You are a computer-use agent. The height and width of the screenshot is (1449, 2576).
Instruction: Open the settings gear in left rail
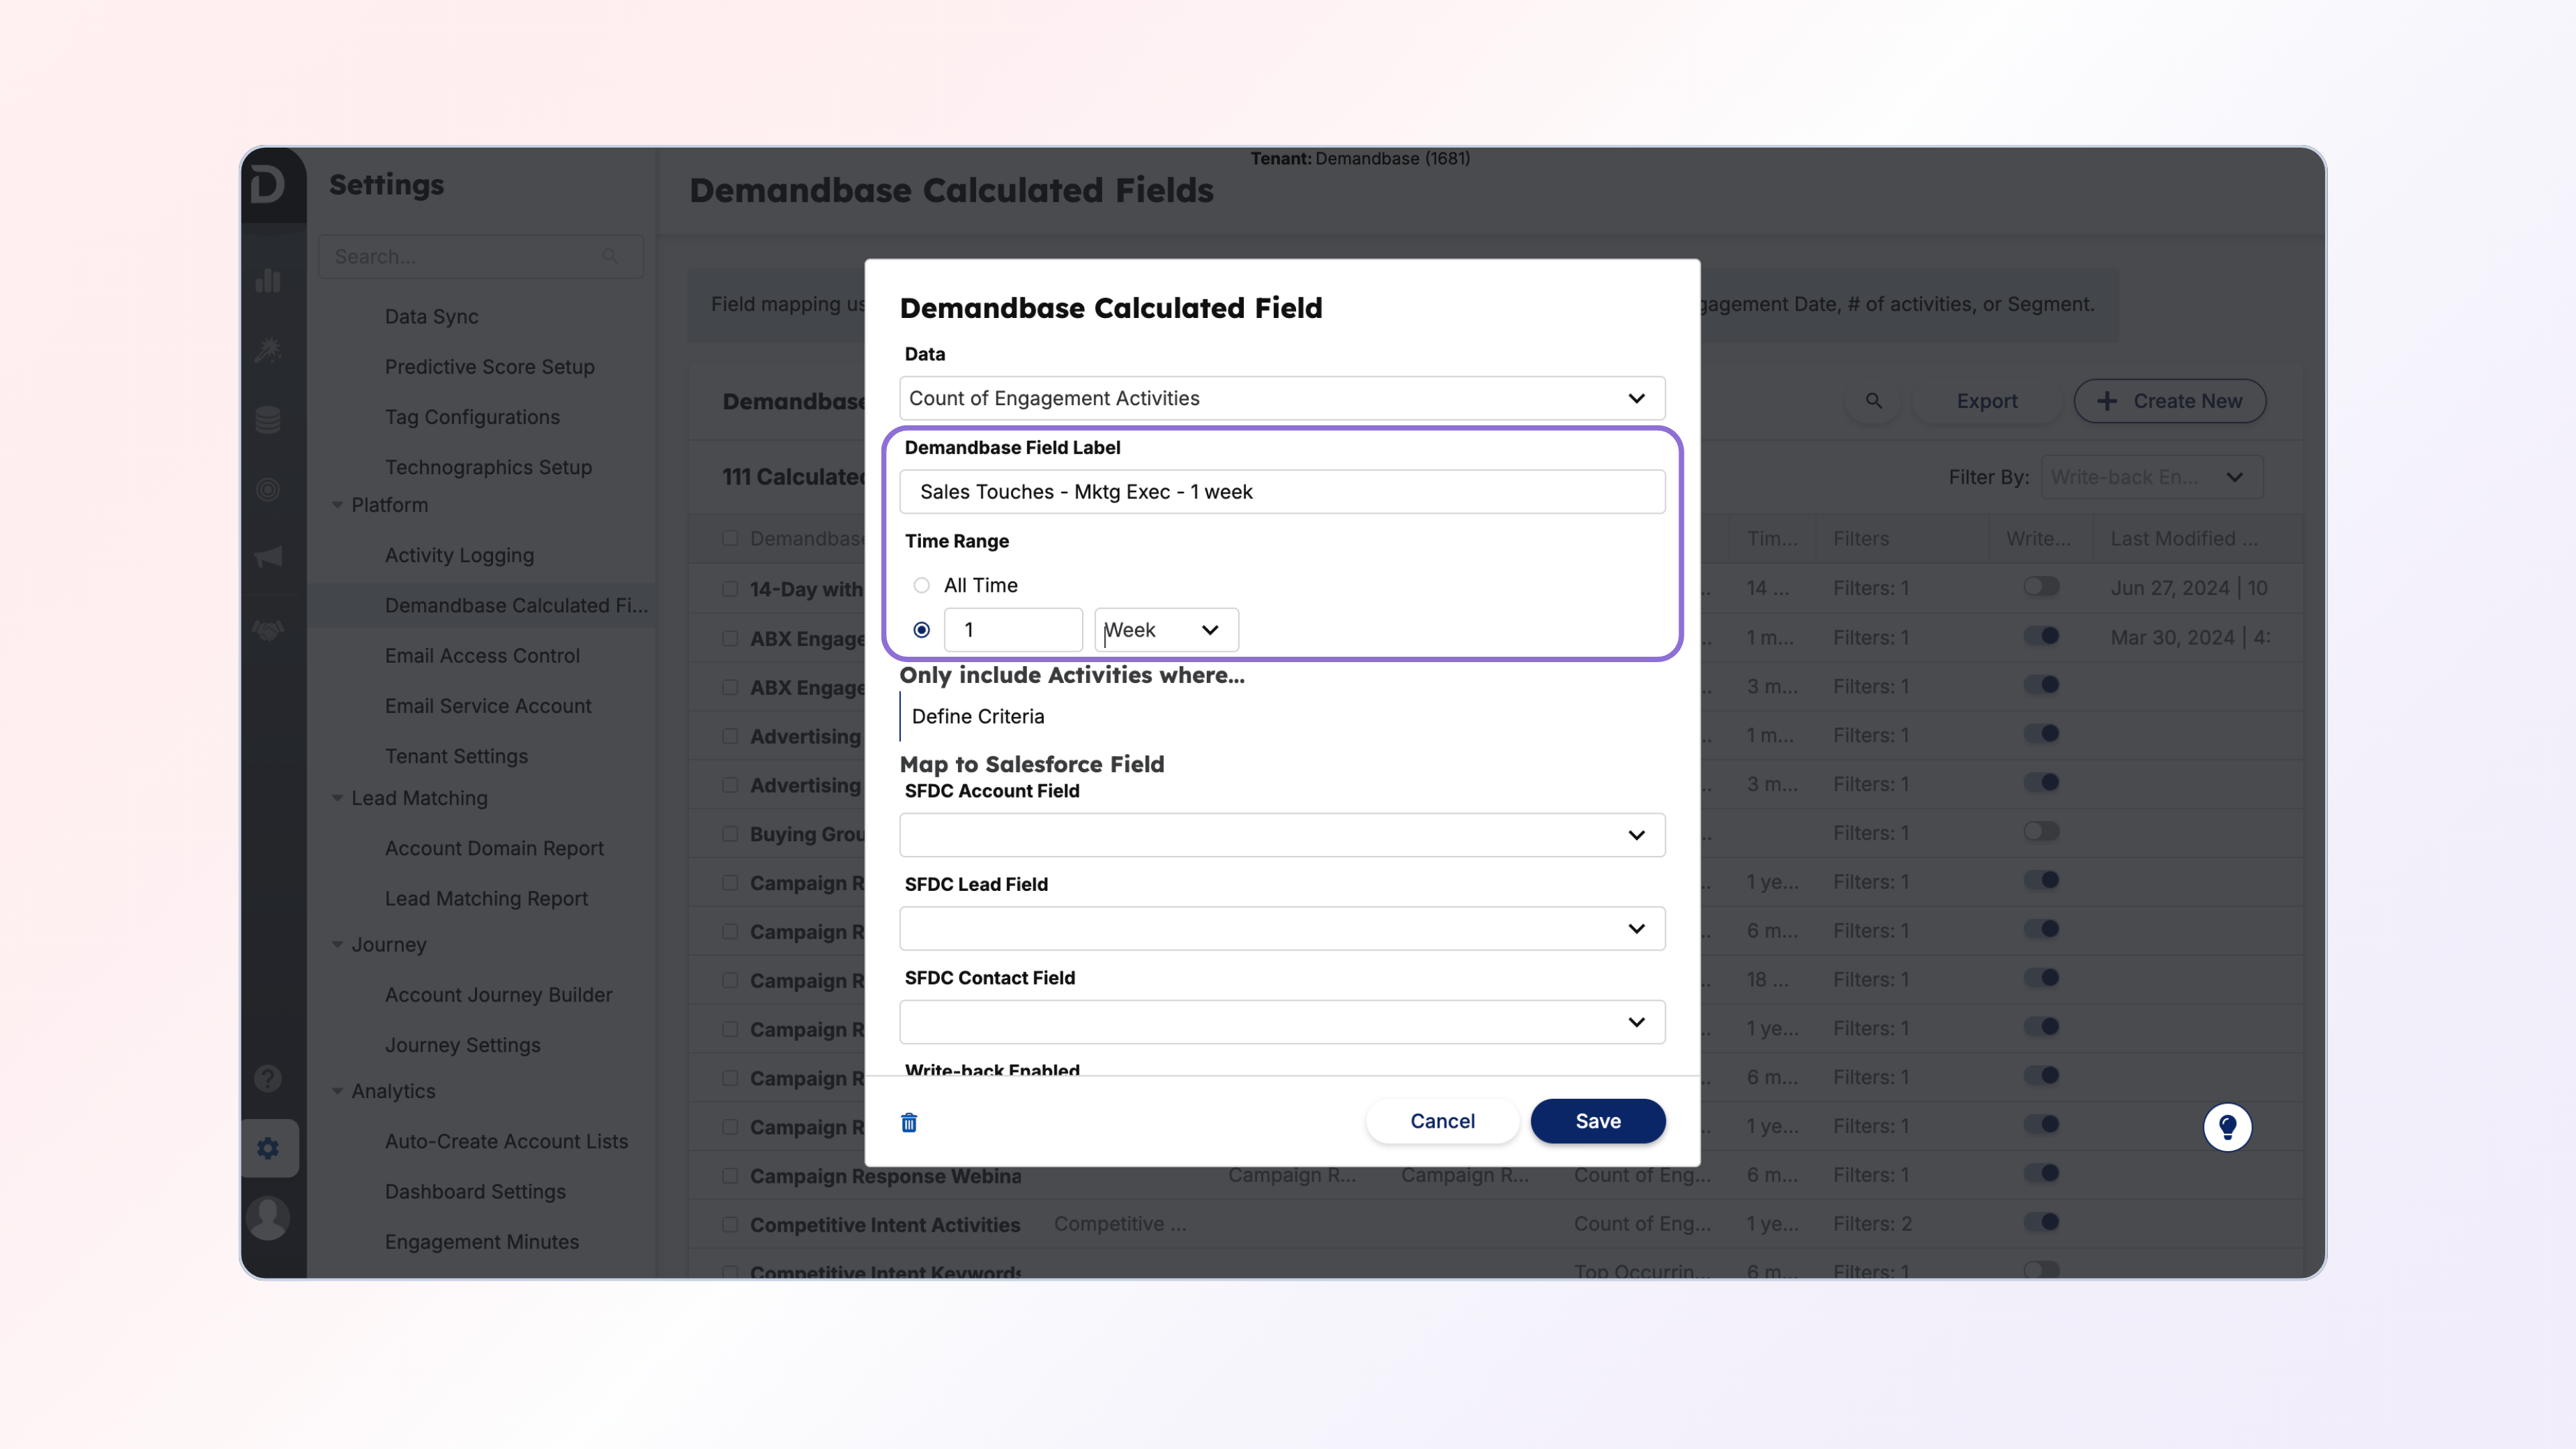point(268,1148)
